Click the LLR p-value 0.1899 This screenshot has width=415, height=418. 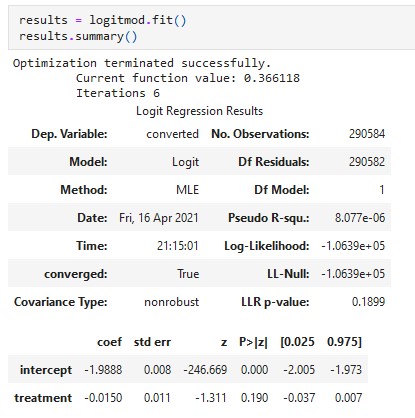pos(368,302)
